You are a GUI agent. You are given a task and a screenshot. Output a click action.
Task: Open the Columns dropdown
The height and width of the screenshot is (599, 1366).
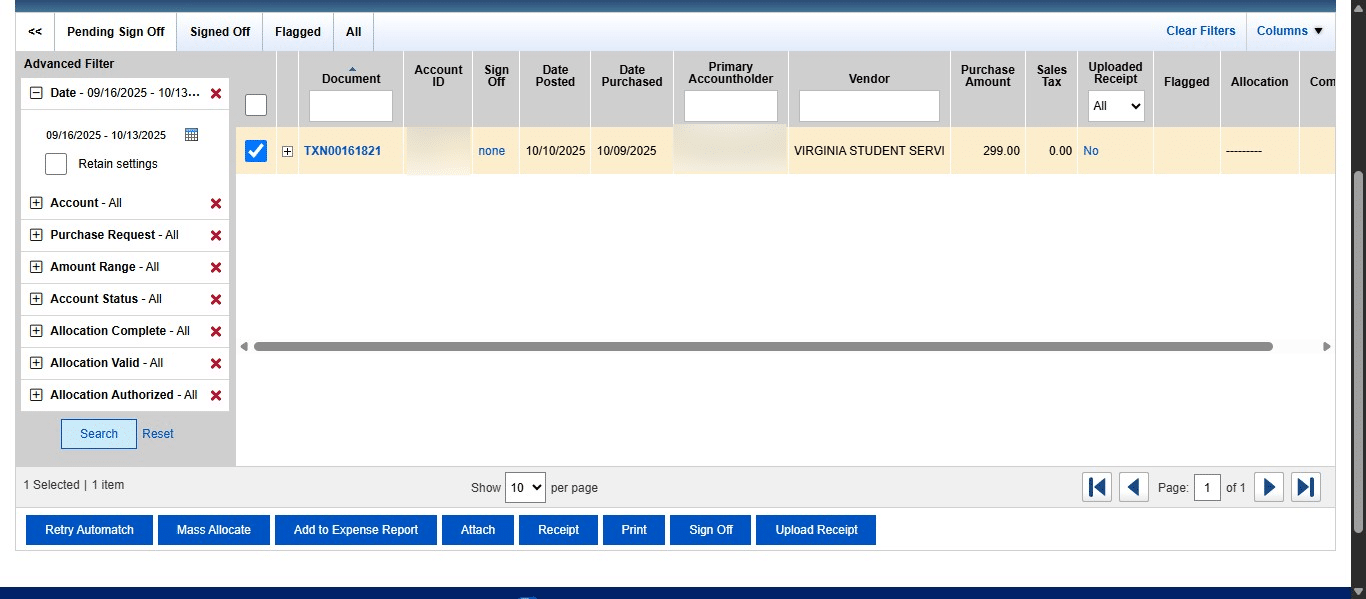[1289, 31]
